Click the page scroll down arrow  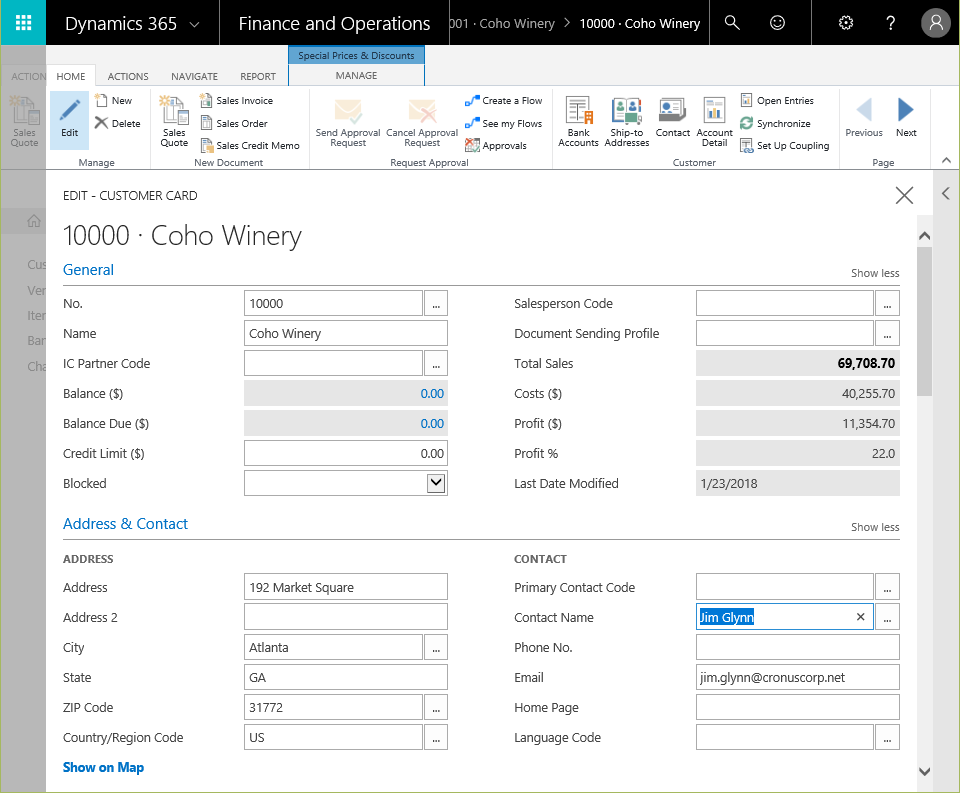point(924,772)
